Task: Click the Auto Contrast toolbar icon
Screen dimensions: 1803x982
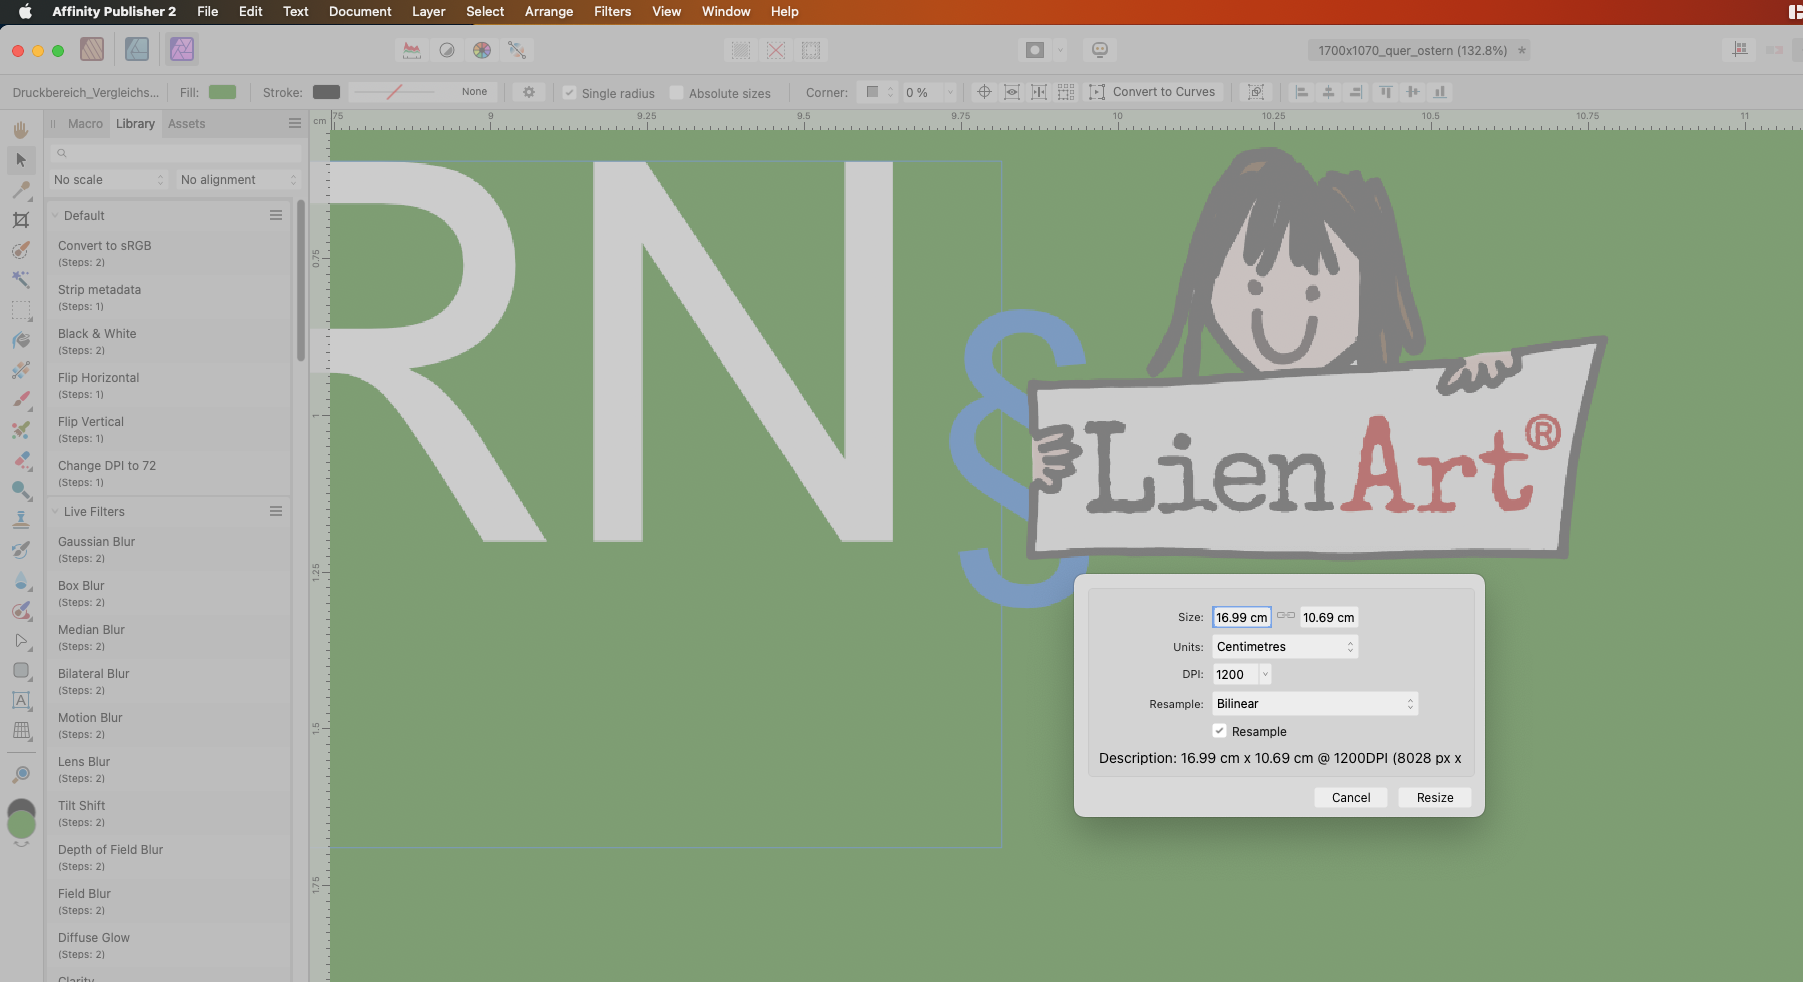Action: coord(447,50)
